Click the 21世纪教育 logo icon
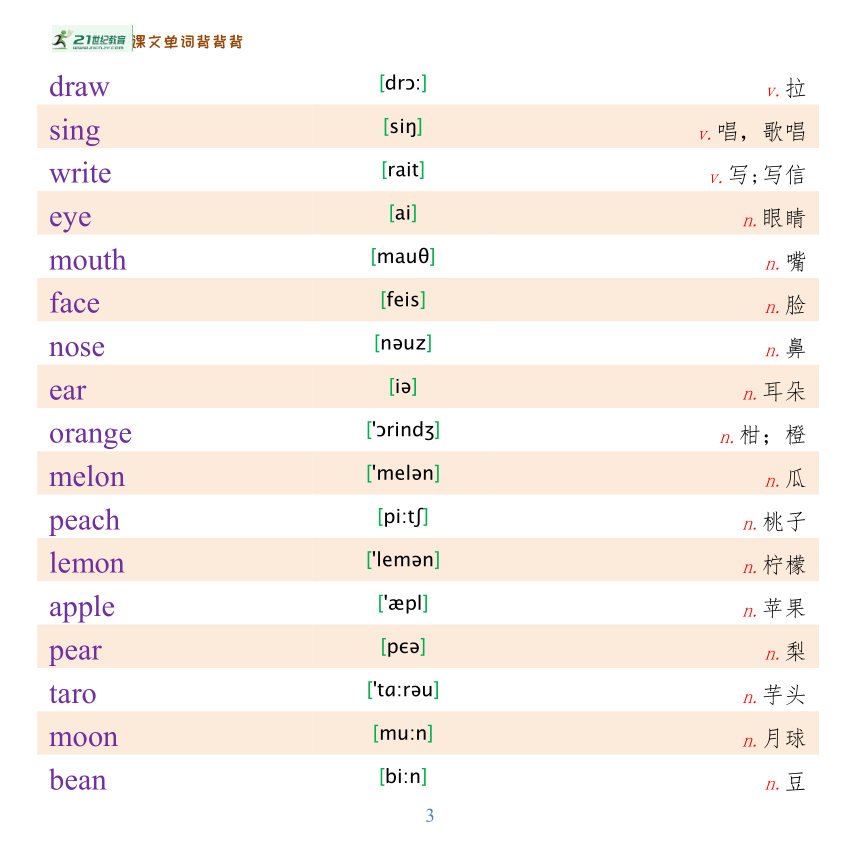This screenshot has height=860, width=860. (92, 39)
